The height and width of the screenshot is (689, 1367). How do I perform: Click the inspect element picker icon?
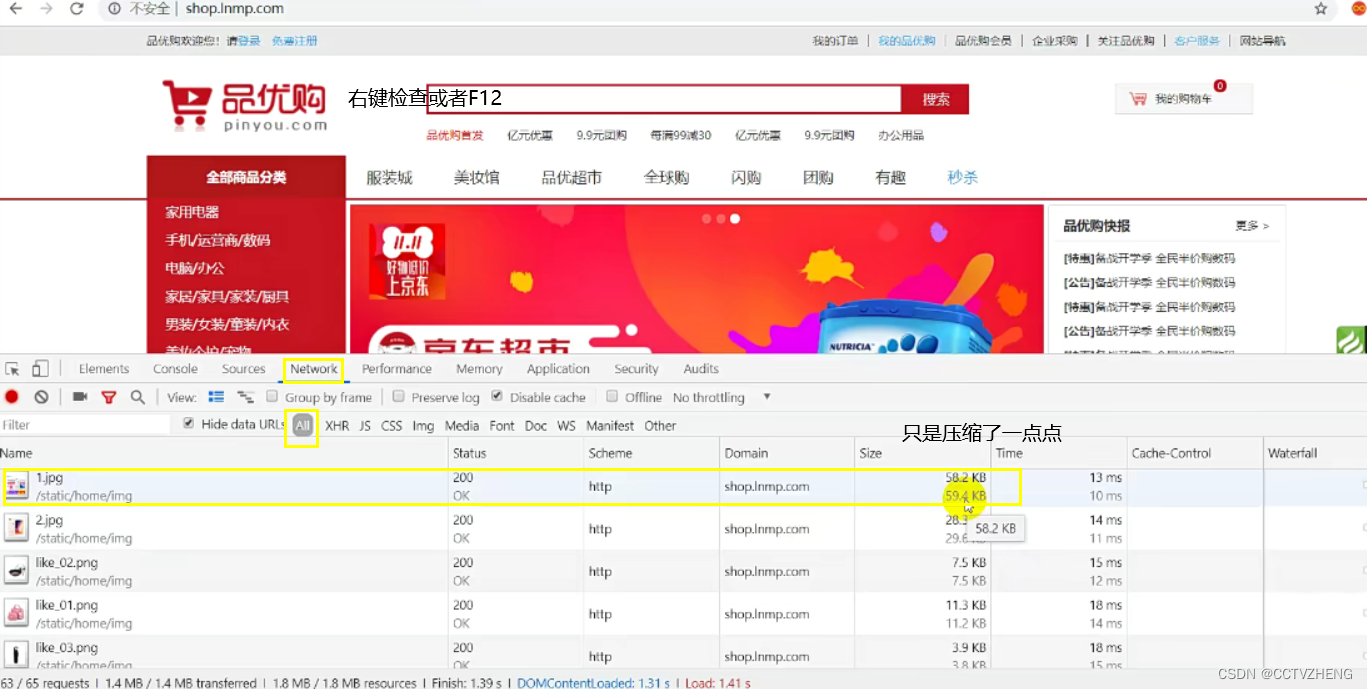pos(13,369)
